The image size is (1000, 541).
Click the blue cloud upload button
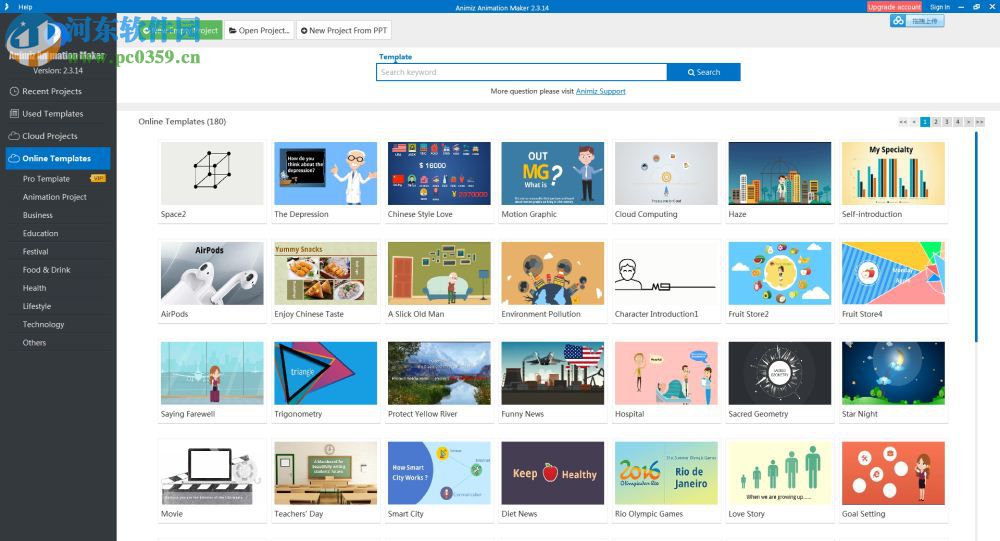(917, 21)
